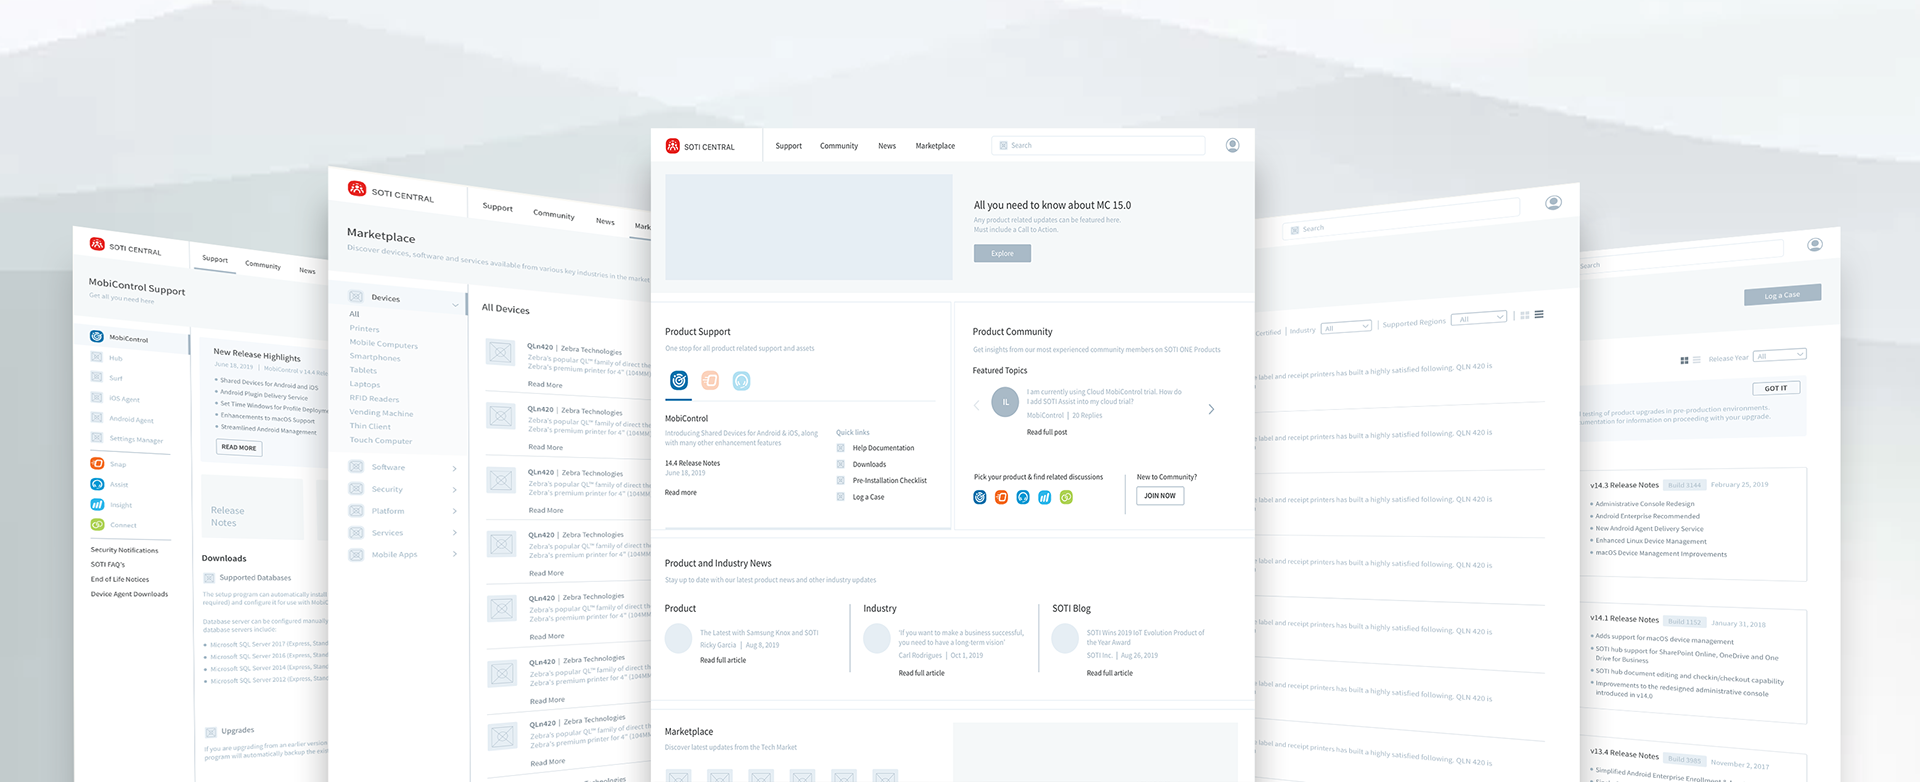Viewport: 1920px width, 782px height.
Task: Open Support tab on the Marketplace page
Action: [497, 207]
